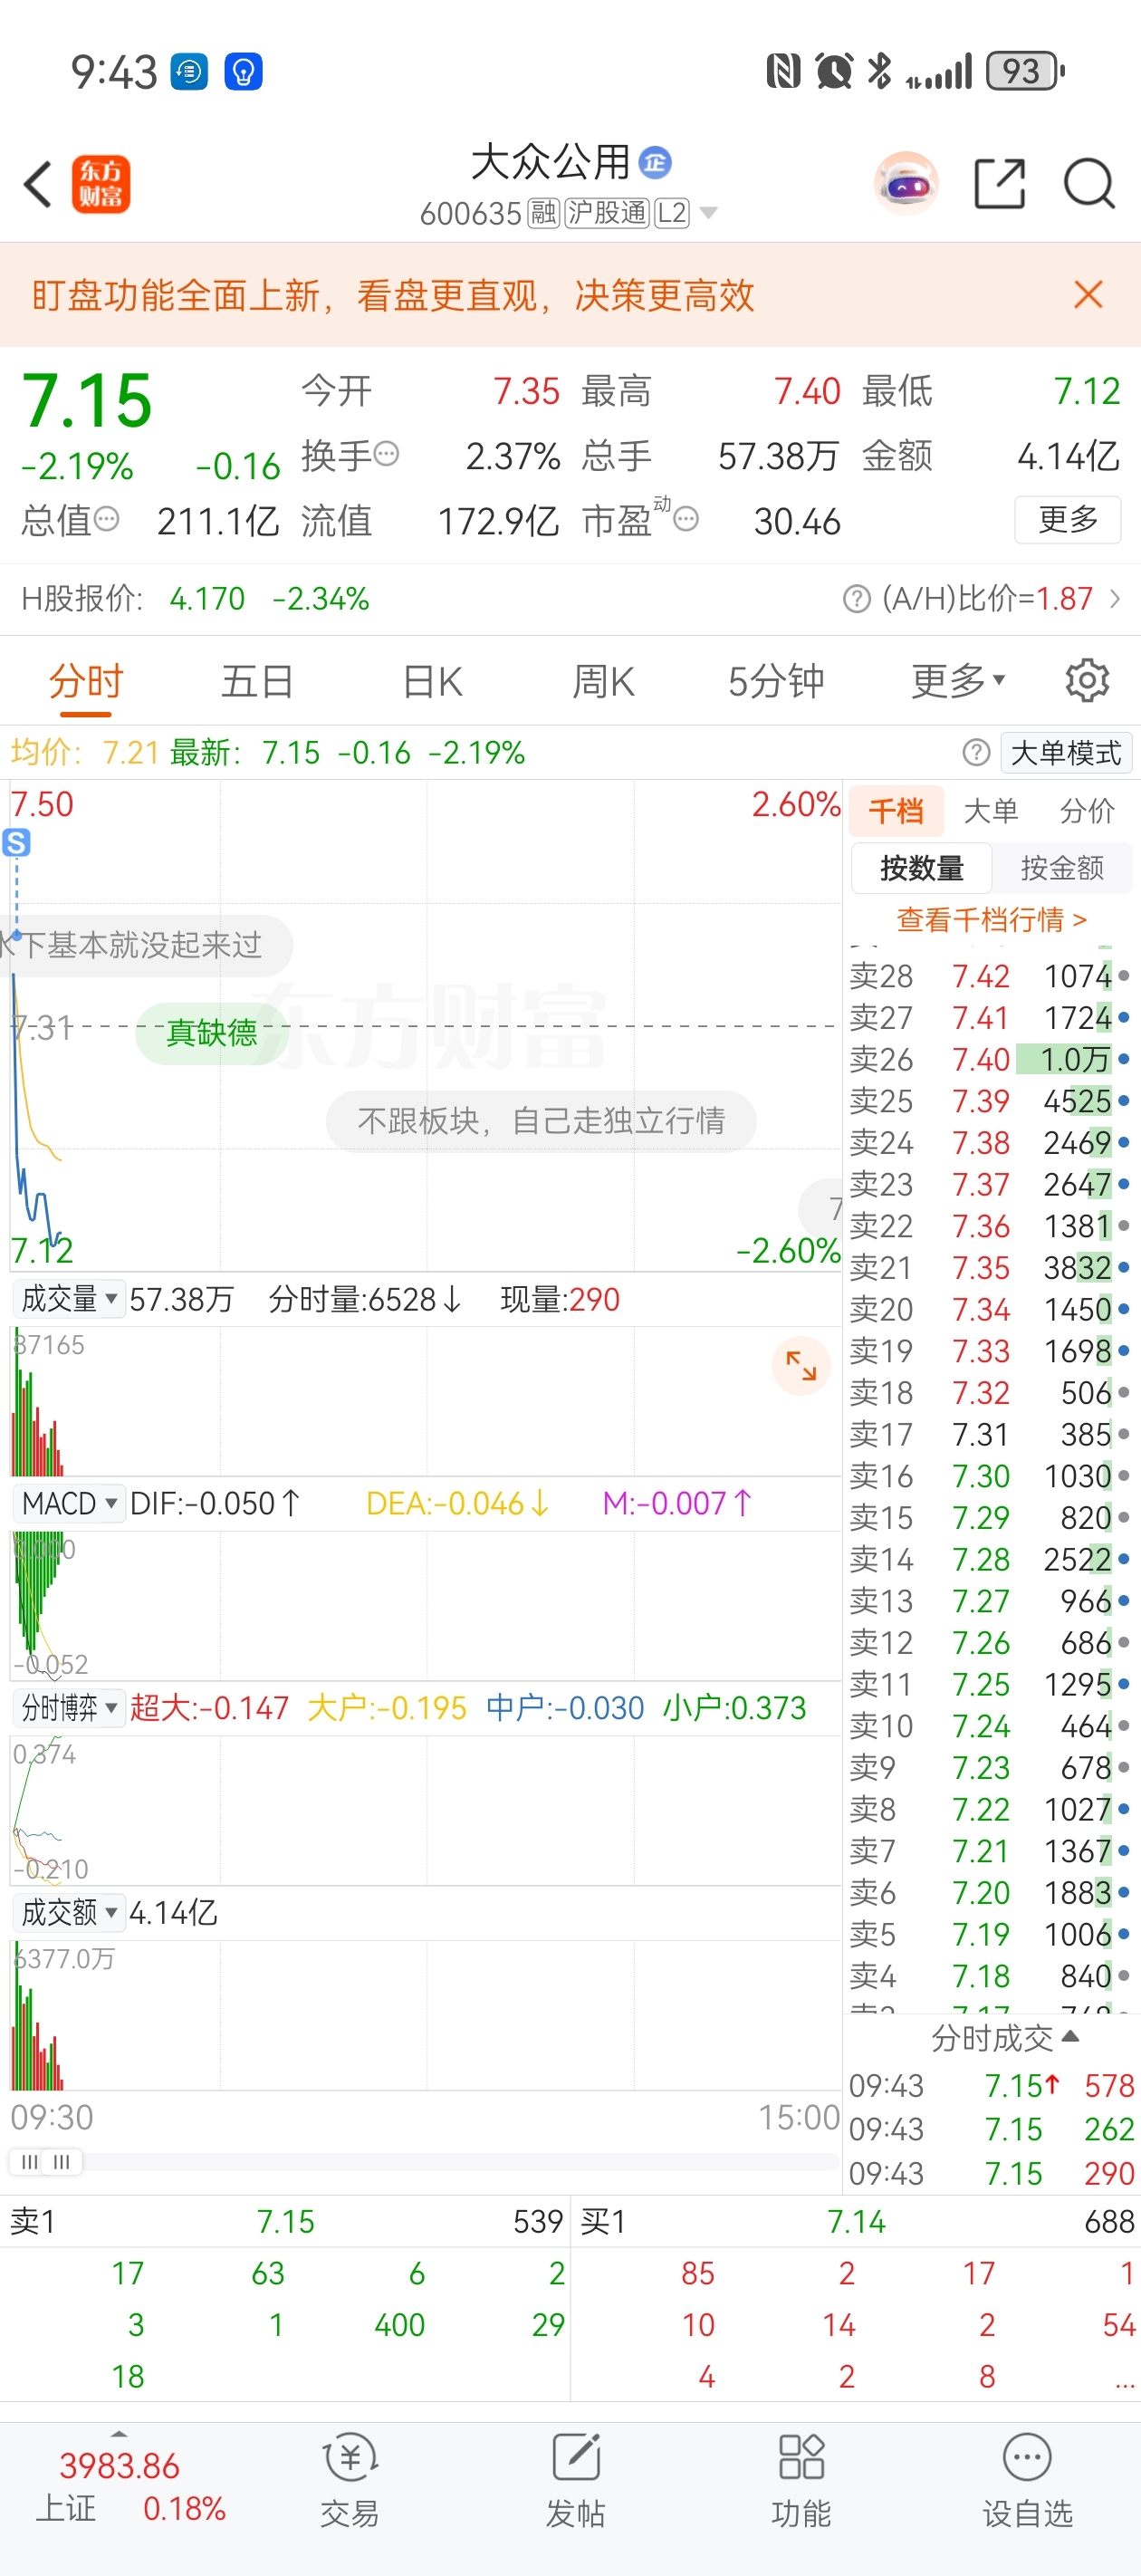Select 按数量 display mode
The width and height of the screenshot is (1141, 2576).
tap(921, 868)
